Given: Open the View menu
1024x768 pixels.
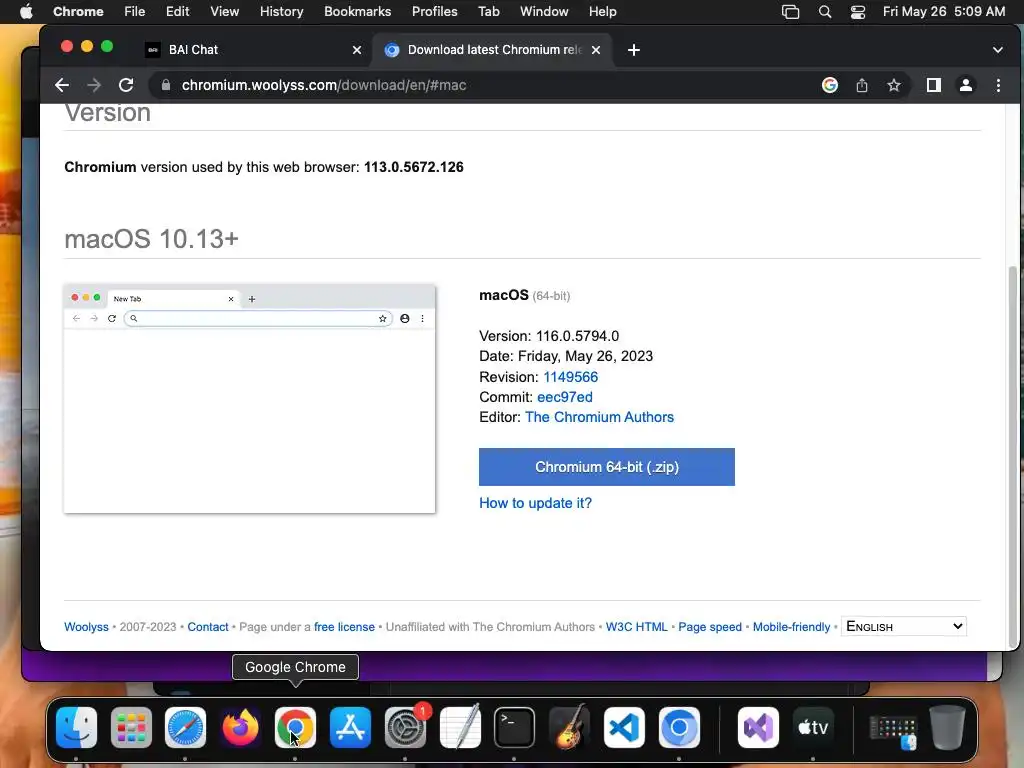Looking at the screenshot, I should (x=224, y=12).
